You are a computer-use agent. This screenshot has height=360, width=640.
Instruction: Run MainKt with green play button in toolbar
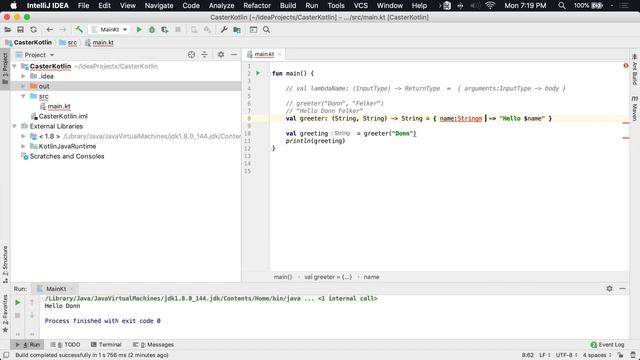coord(139,29)
